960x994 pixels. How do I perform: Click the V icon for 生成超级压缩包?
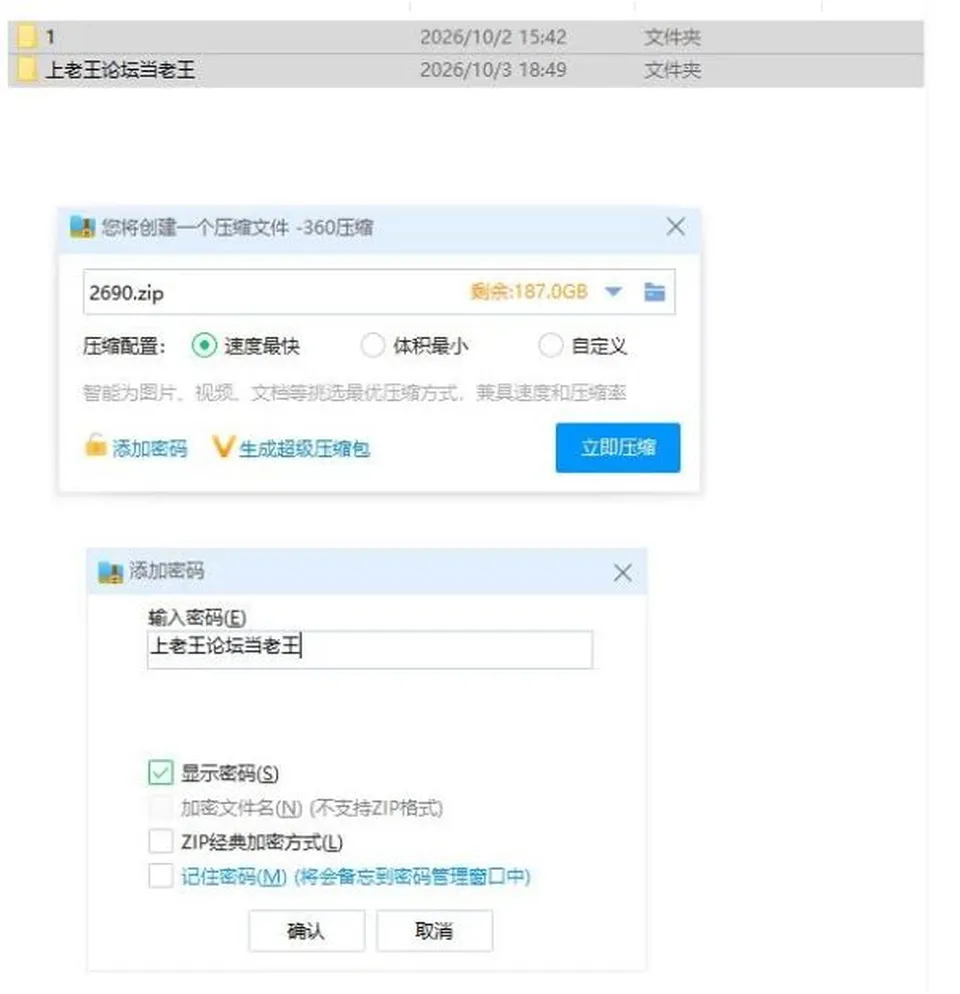click(223, 446)
